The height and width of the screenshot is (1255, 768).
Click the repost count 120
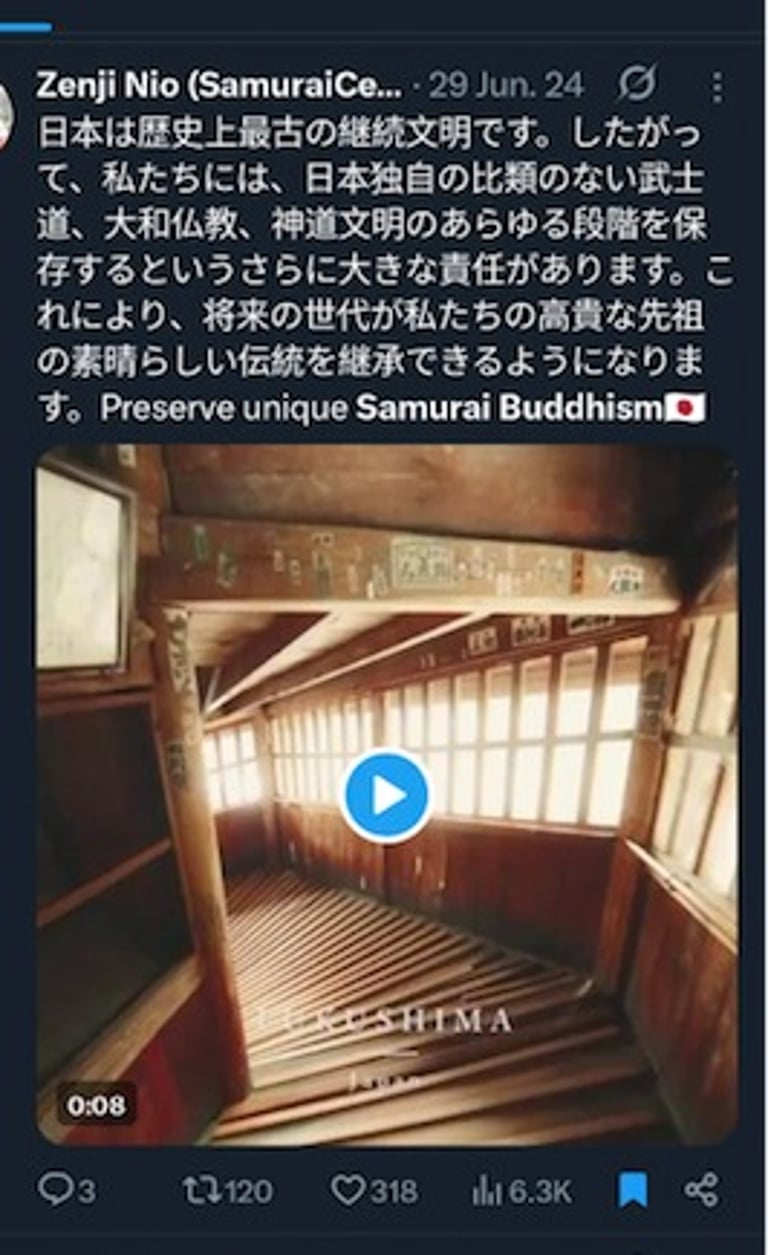point(247,1191)
